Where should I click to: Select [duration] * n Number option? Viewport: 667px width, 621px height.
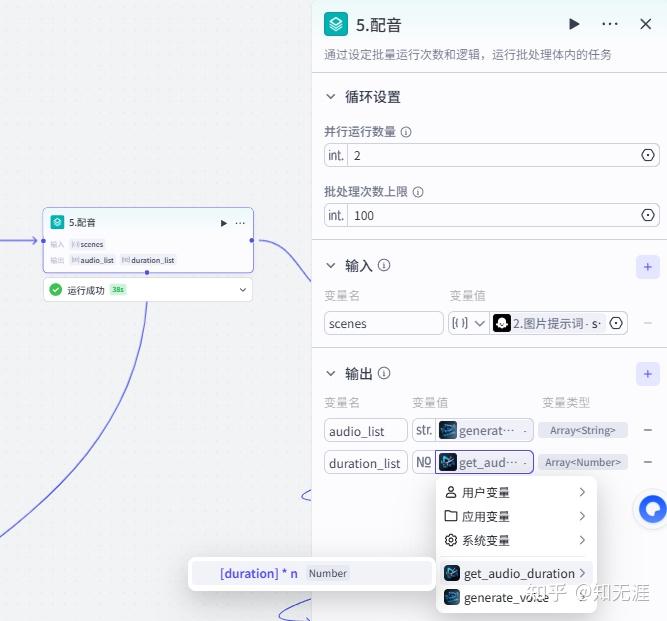tap(312, 573)
